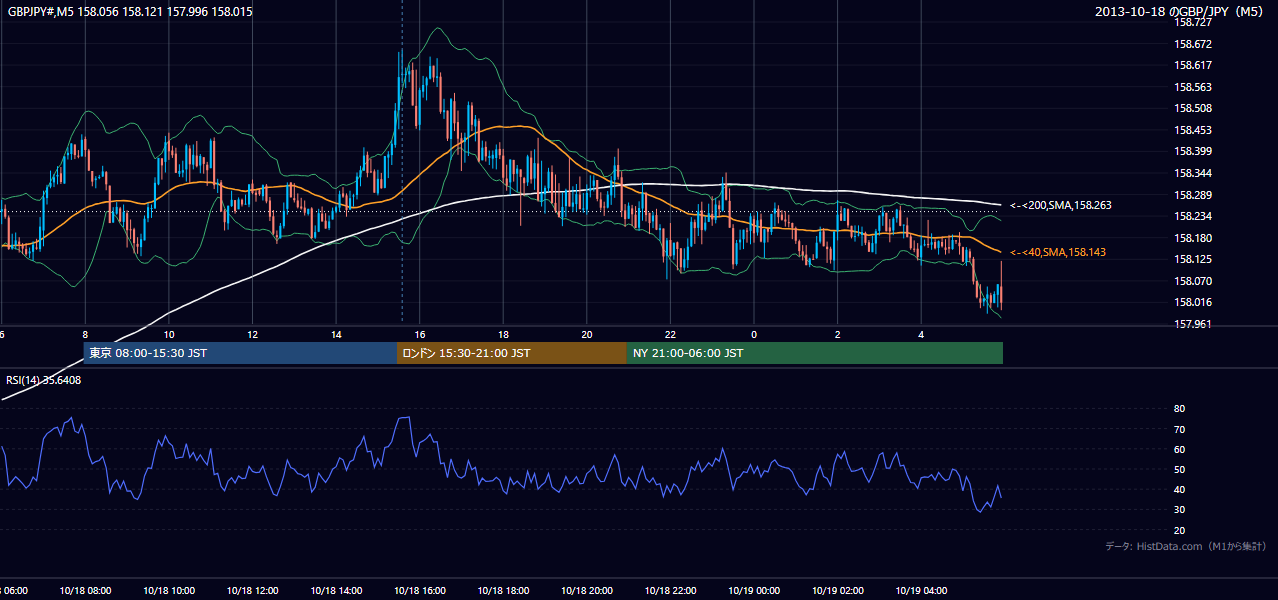Select the 東京 08:00-15:30 JST session bar

tap(240, 353)
